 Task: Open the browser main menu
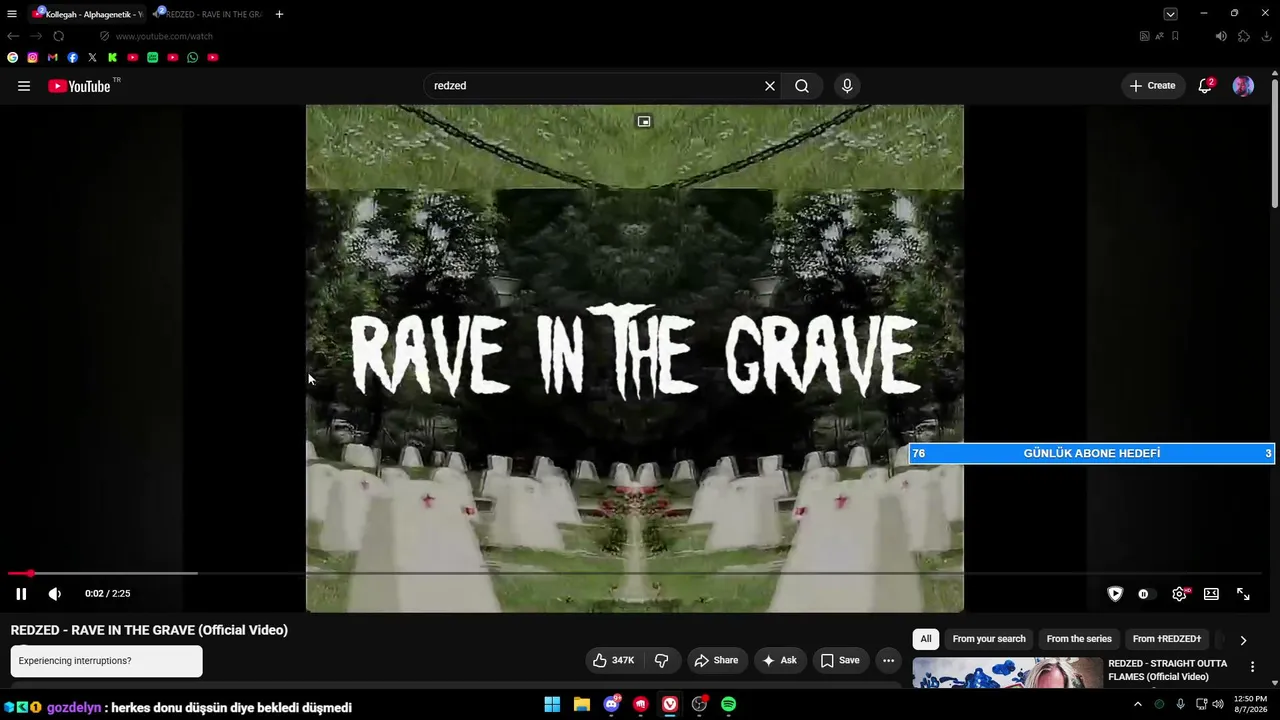click(x=12, y=14)
